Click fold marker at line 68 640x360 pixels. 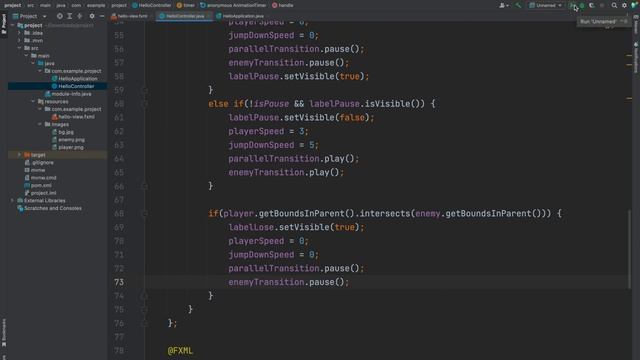pyautogui.click(x=144, y=213)
